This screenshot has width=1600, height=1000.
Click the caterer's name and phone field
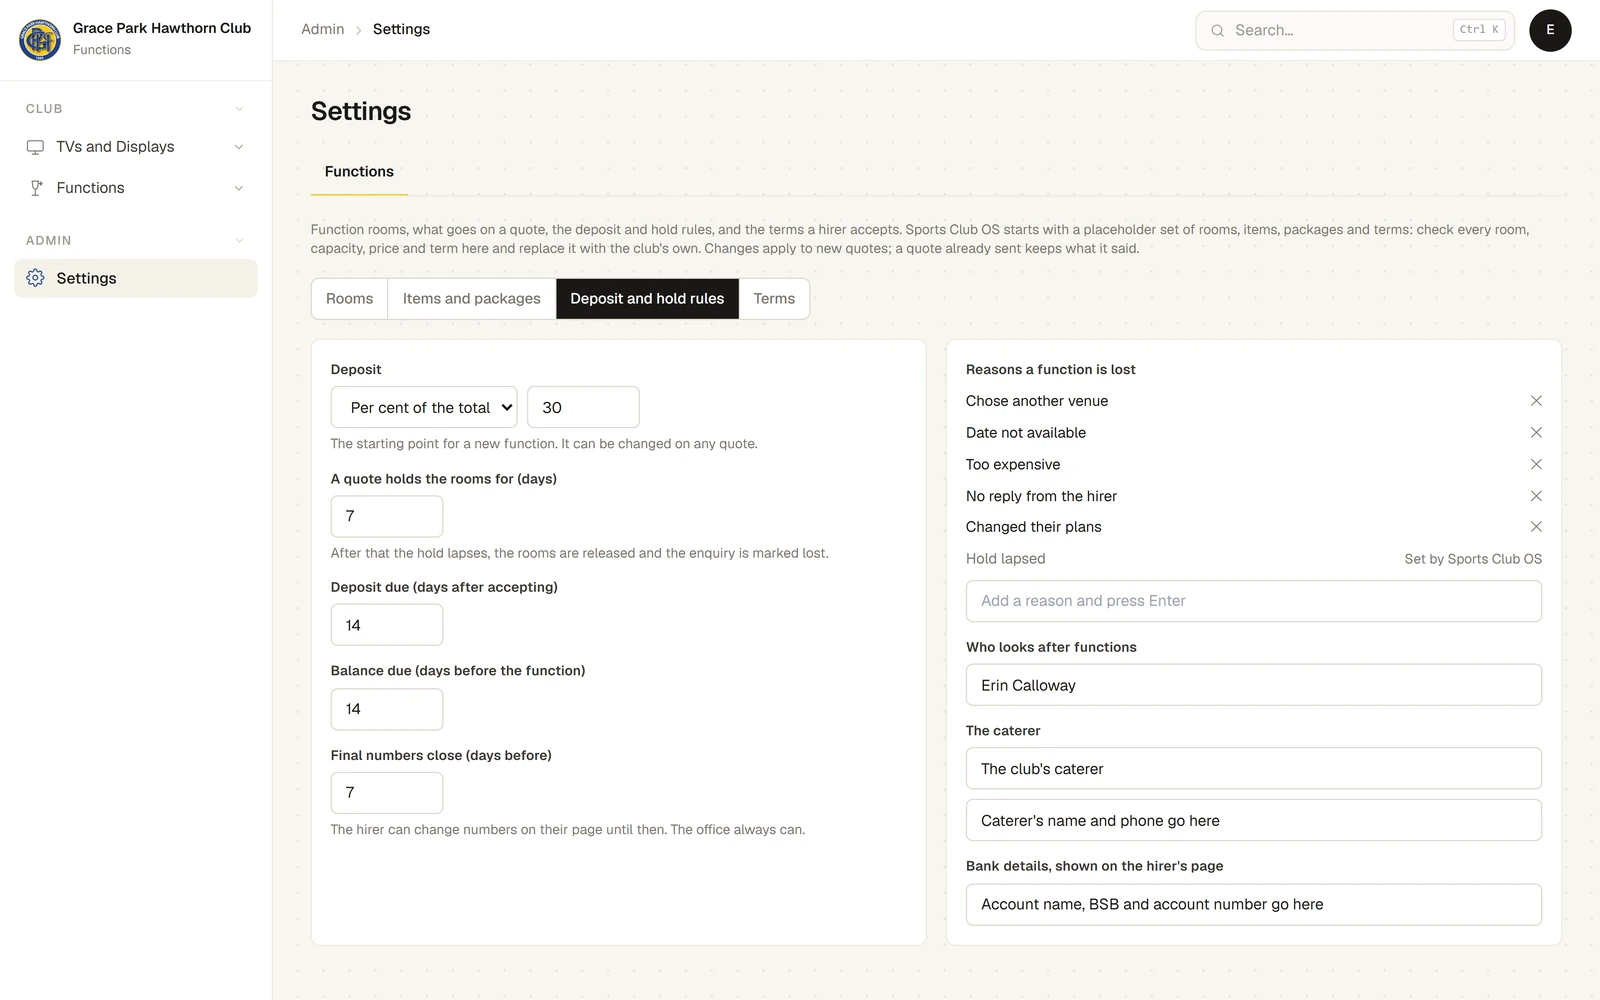pos(1254,820)
